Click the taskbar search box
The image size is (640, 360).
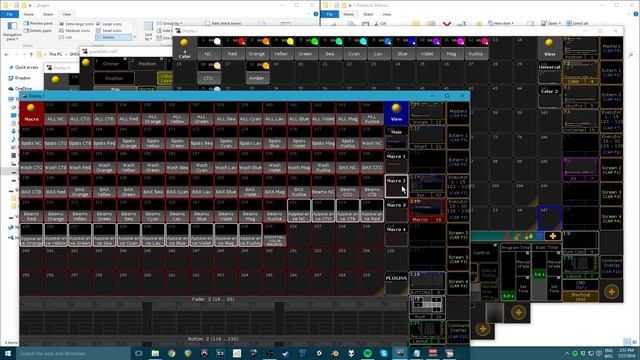point(73,353)
